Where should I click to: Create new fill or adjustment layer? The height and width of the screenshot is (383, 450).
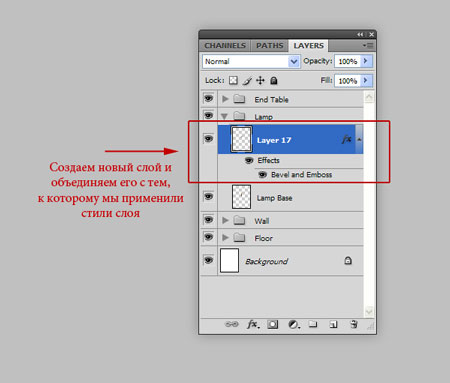[x=294, y=324]
